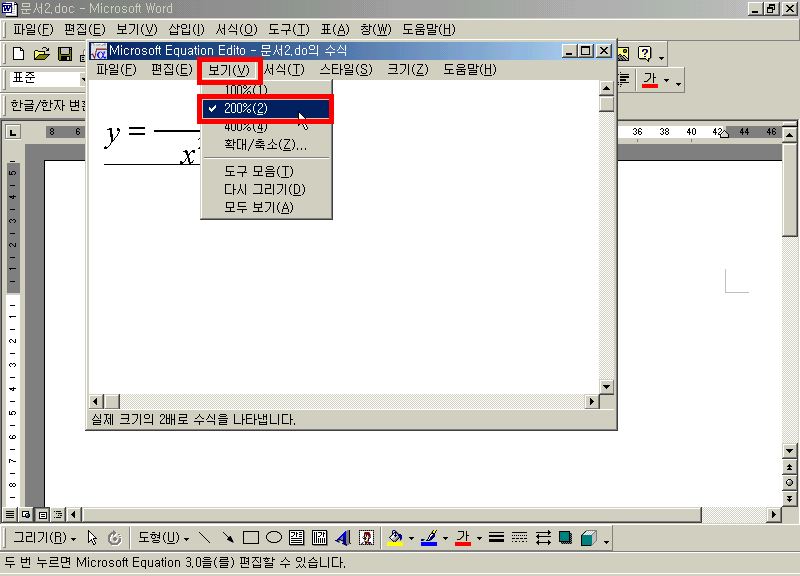Insert Clip Art from drawing toolbar
This screenshot has height=576, width=800.
coord(366,538)
